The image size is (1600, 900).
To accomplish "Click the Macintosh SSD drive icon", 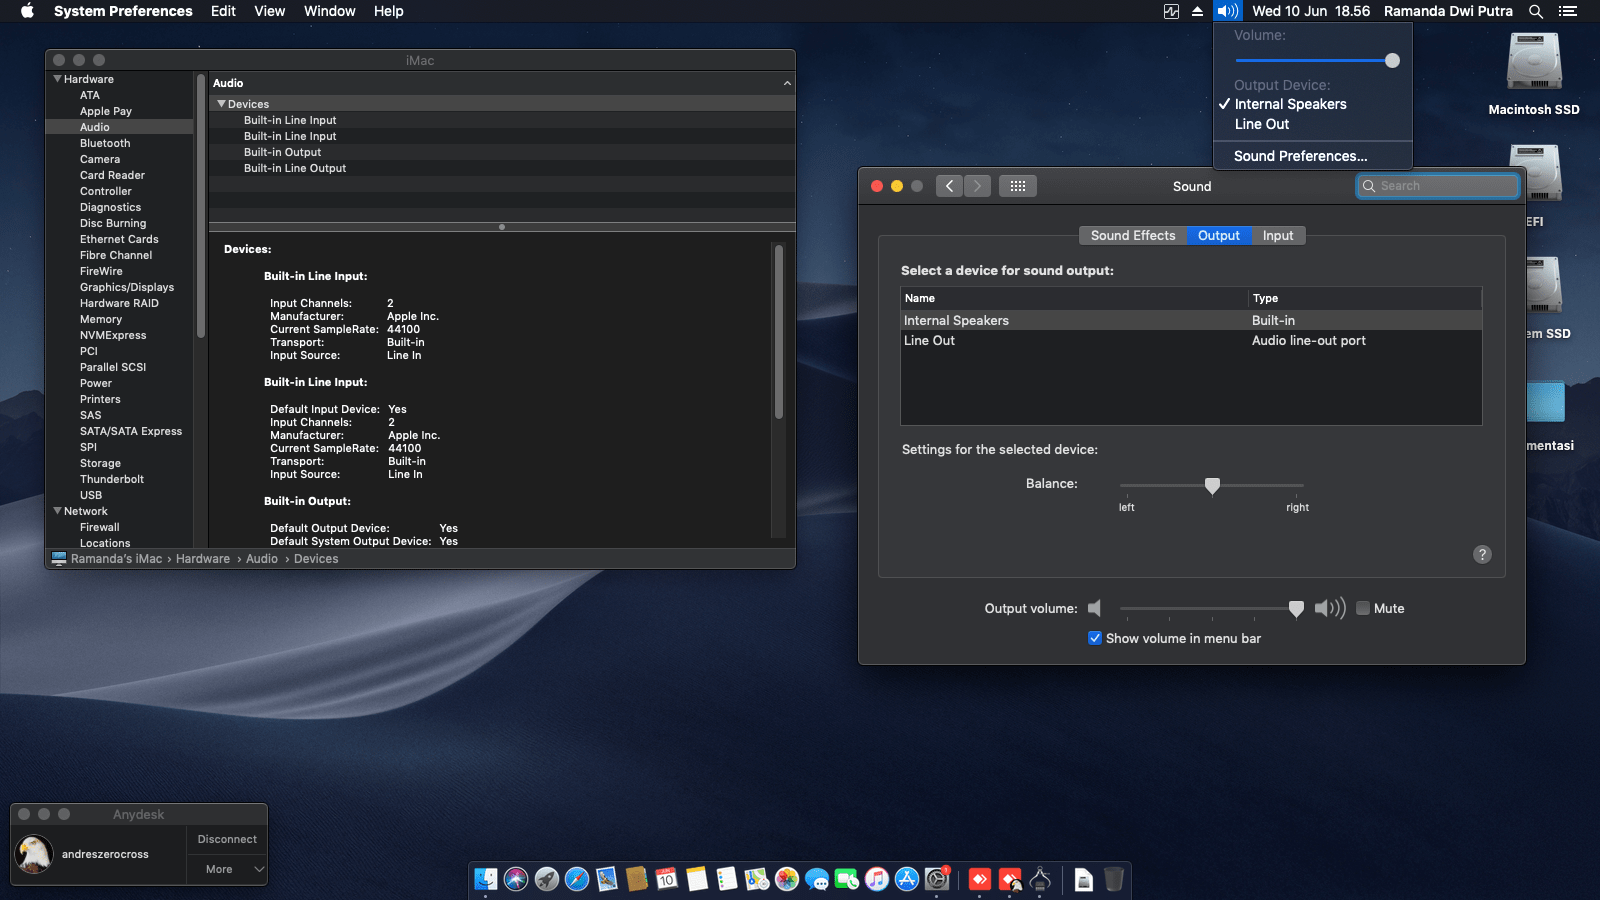I will click(x=1534, y=63).
